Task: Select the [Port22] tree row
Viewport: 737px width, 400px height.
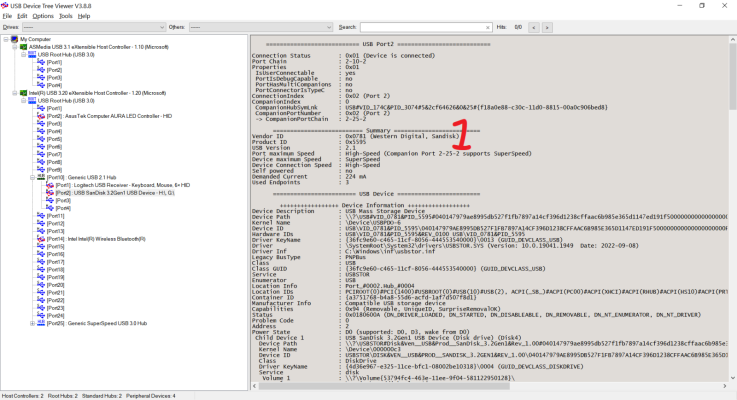Action: click(55, 300)
